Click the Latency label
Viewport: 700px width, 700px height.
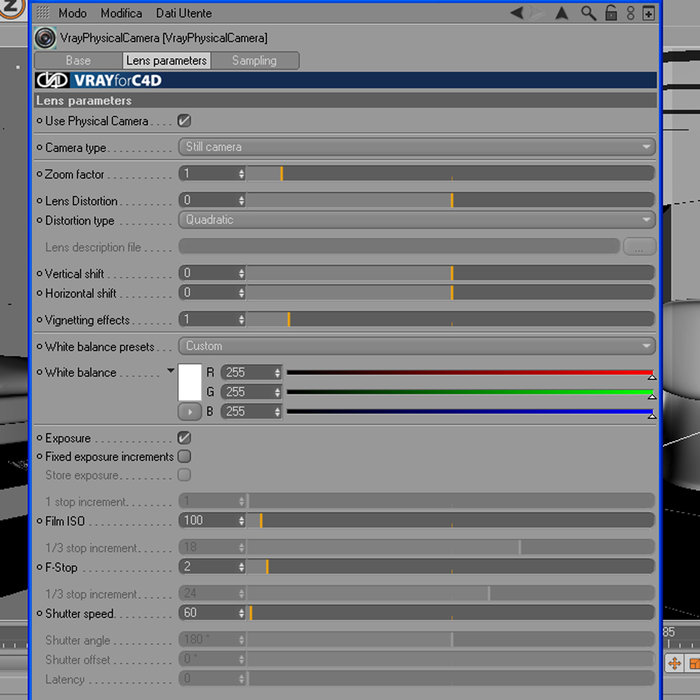(x=65, y=679)
